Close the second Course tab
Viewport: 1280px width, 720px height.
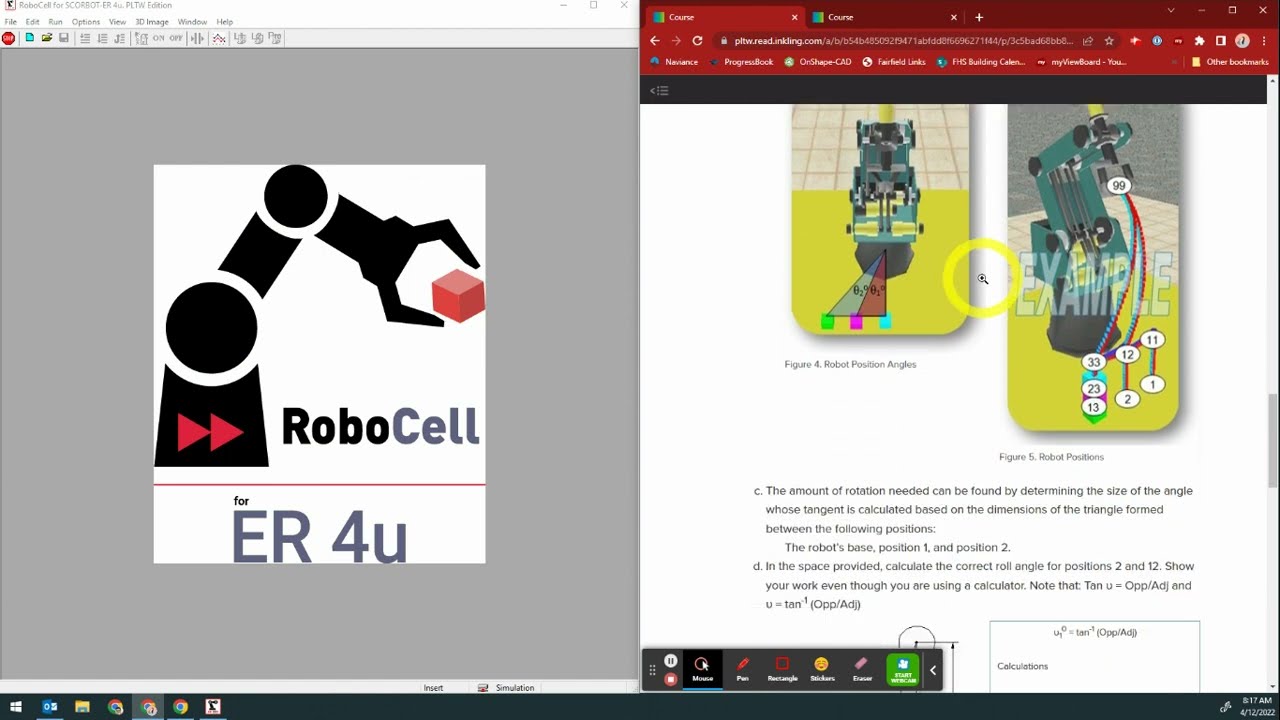[x=953, y=17]
